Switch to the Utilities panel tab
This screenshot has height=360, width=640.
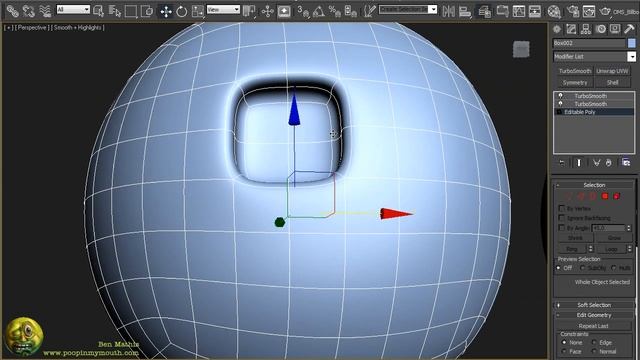(629, 29)
